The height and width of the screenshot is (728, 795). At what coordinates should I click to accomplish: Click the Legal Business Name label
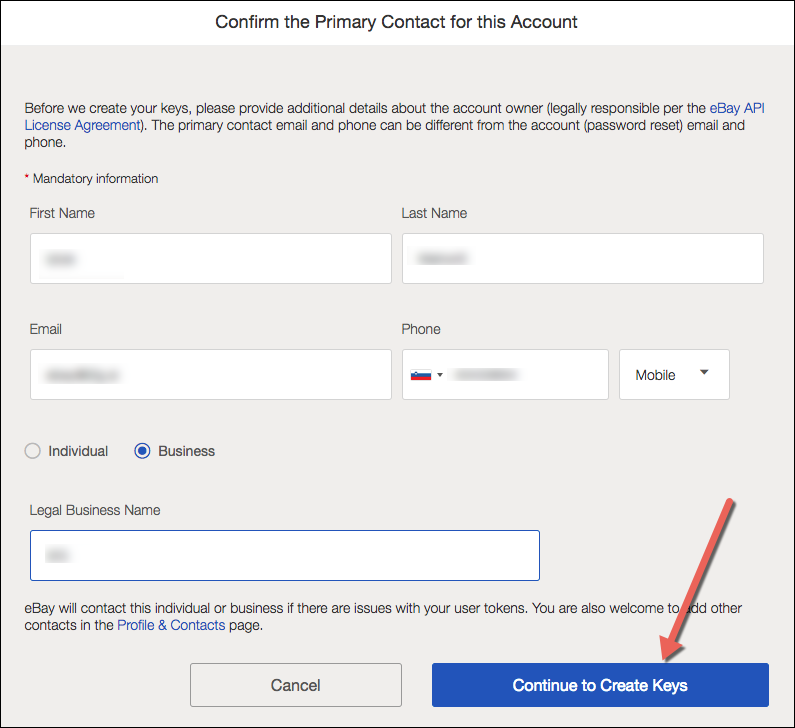click(x=95, y=510)
